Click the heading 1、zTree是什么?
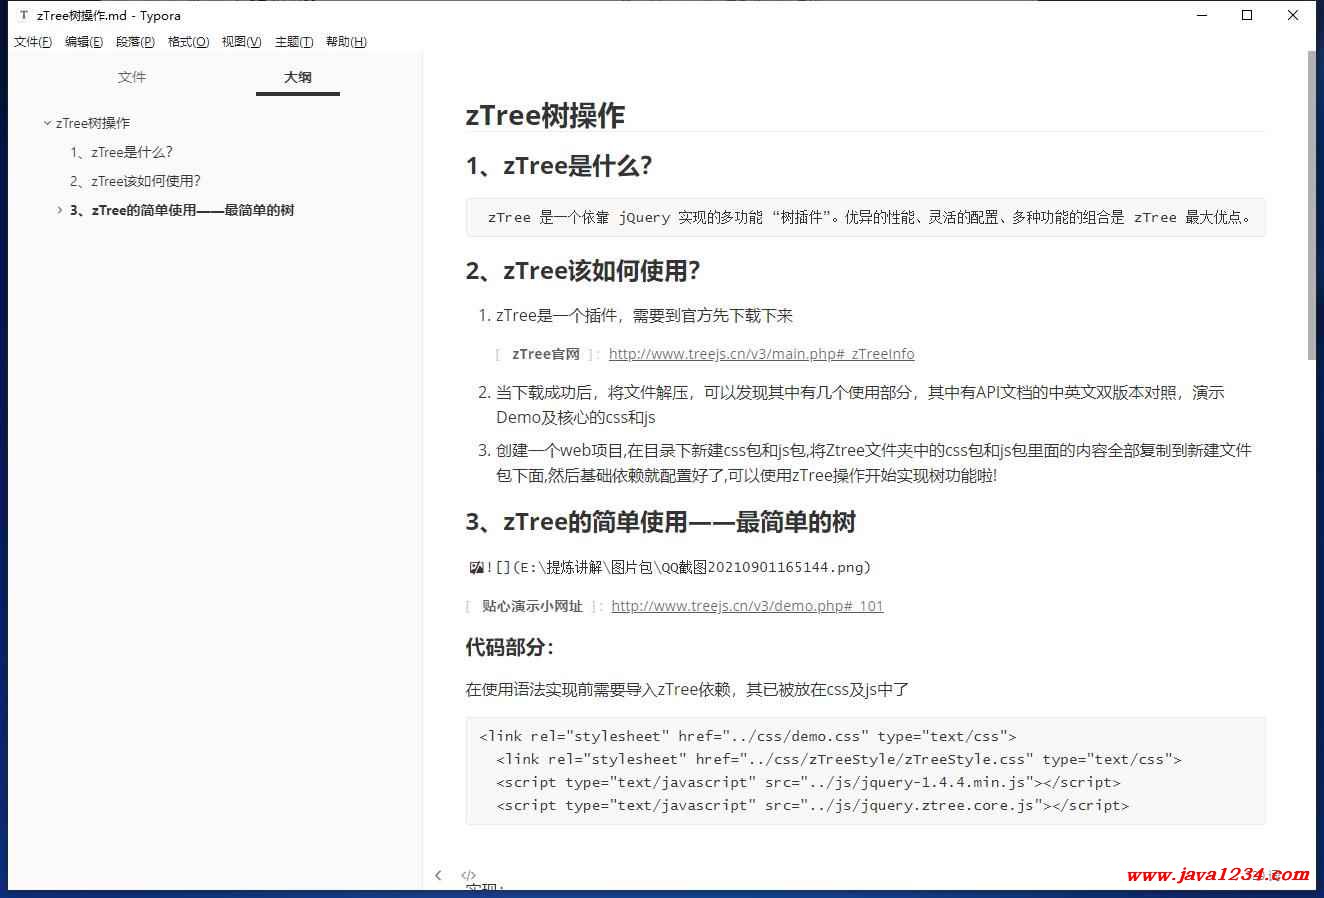 559,166
